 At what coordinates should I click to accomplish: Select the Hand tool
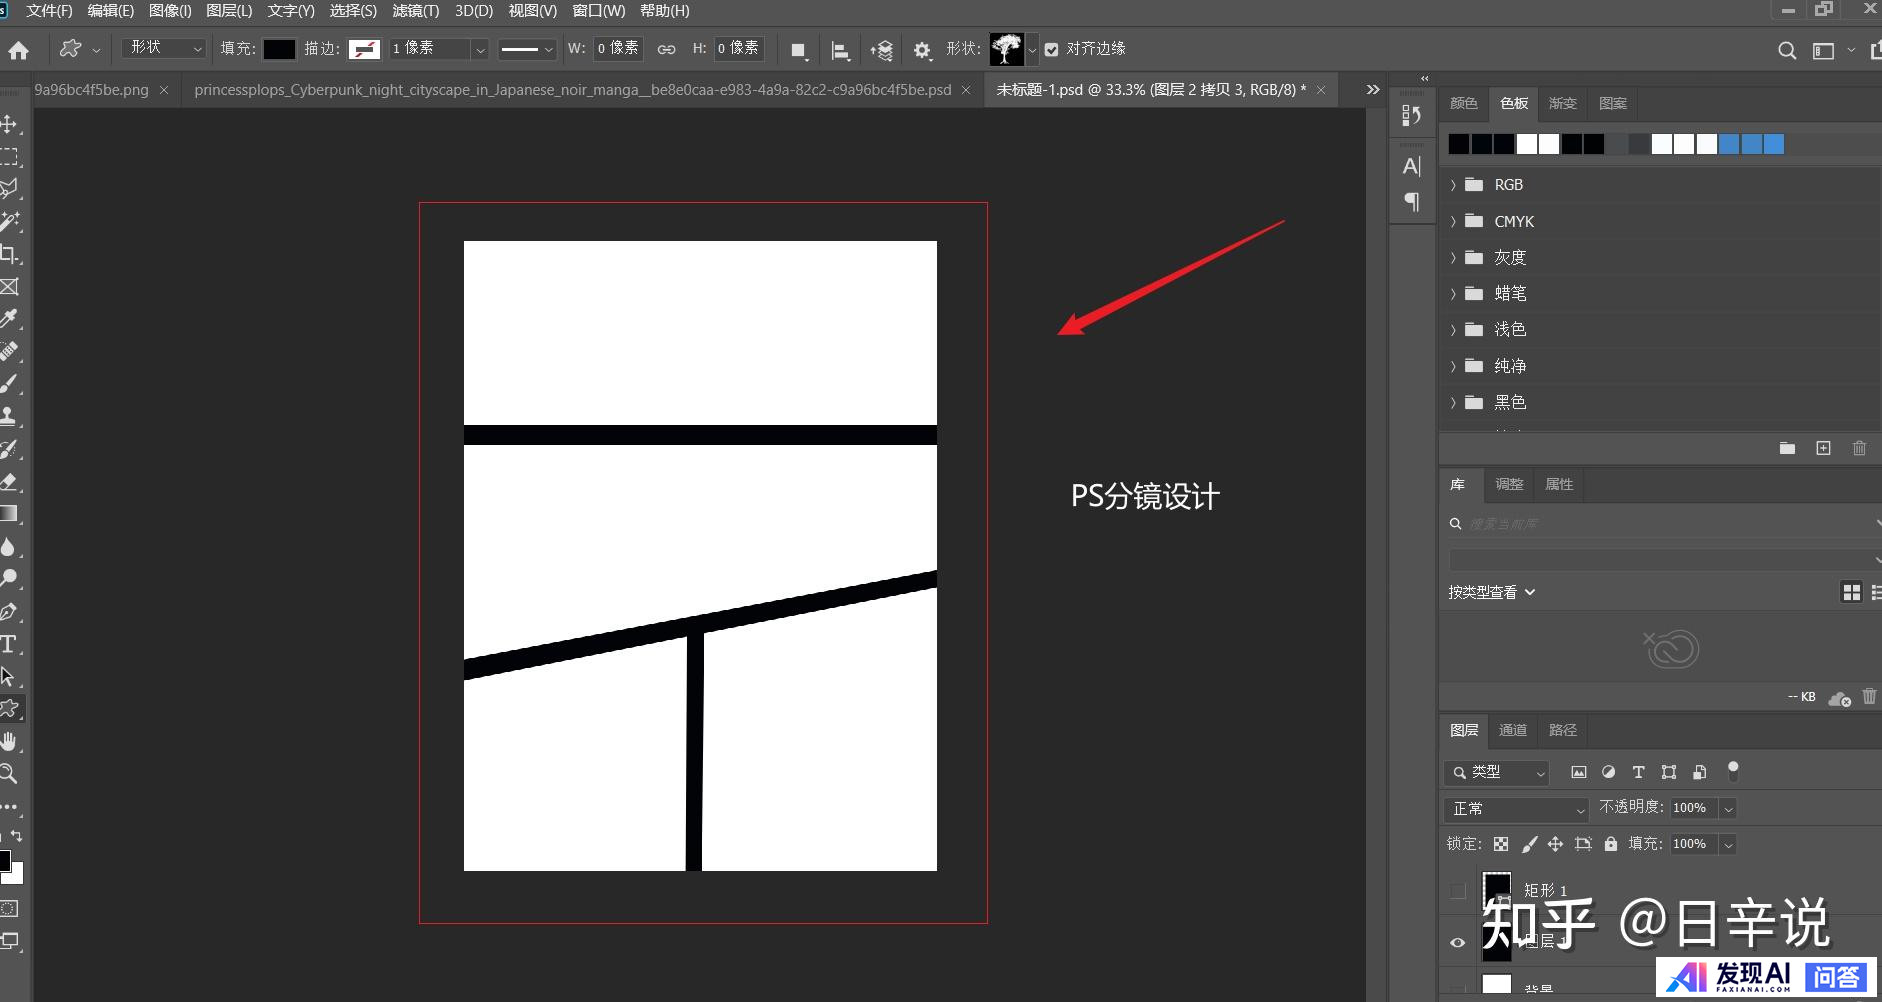tap(9, 741)
